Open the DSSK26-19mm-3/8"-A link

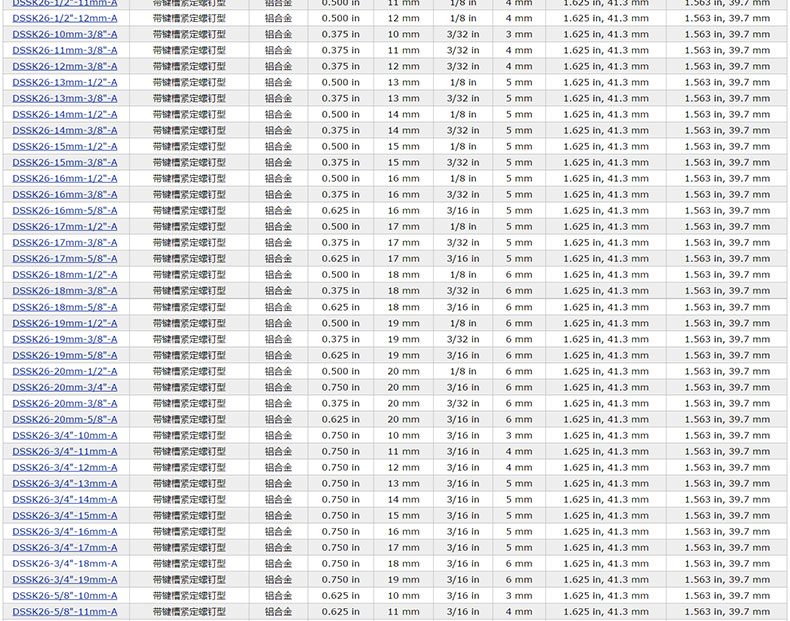point(64,339)
